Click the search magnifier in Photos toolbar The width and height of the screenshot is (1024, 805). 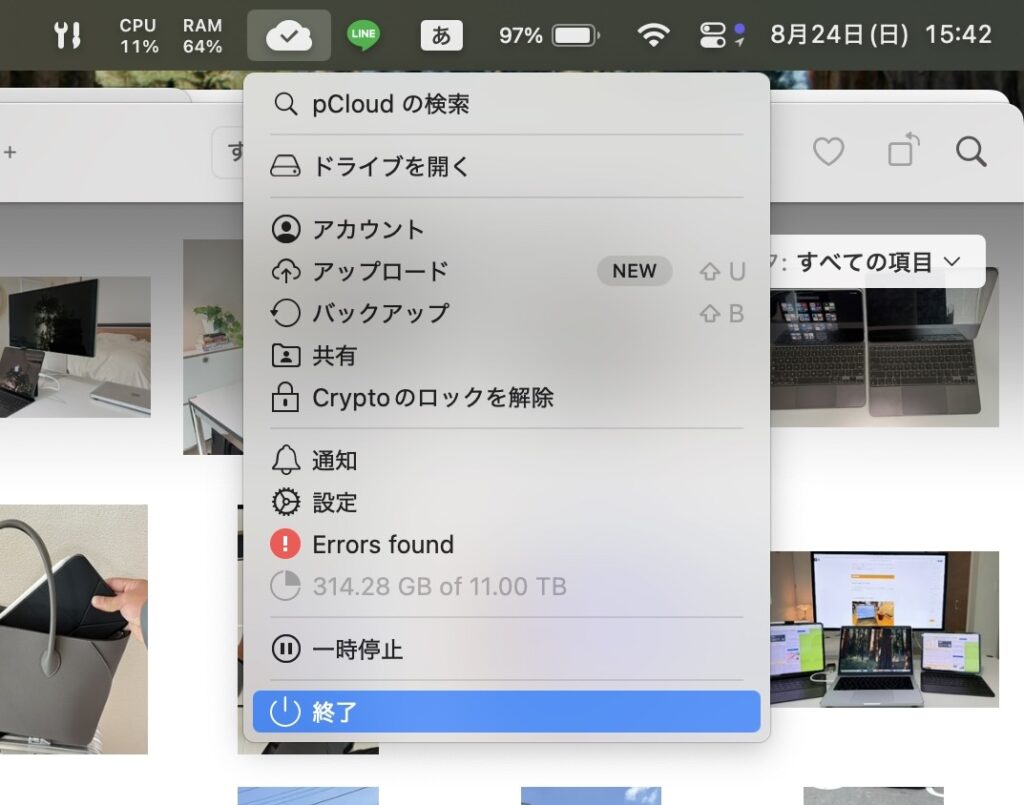point(971,151)
